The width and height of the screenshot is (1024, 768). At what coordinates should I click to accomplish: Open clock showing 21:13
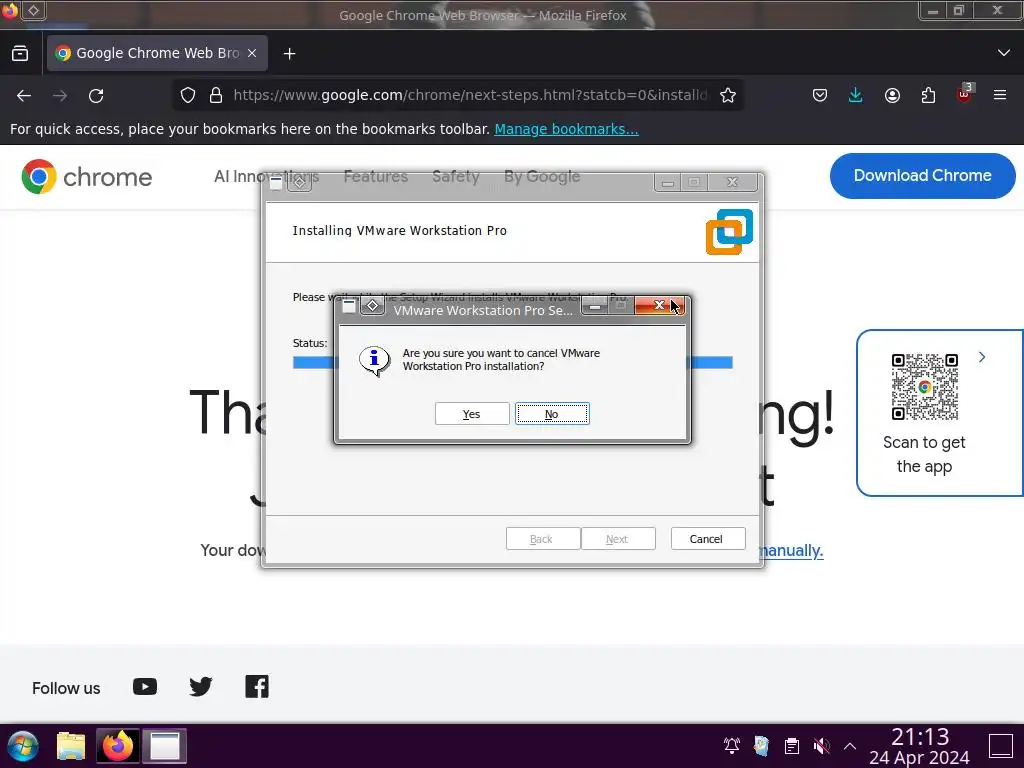pyautogui.click(x=920, y=746)
